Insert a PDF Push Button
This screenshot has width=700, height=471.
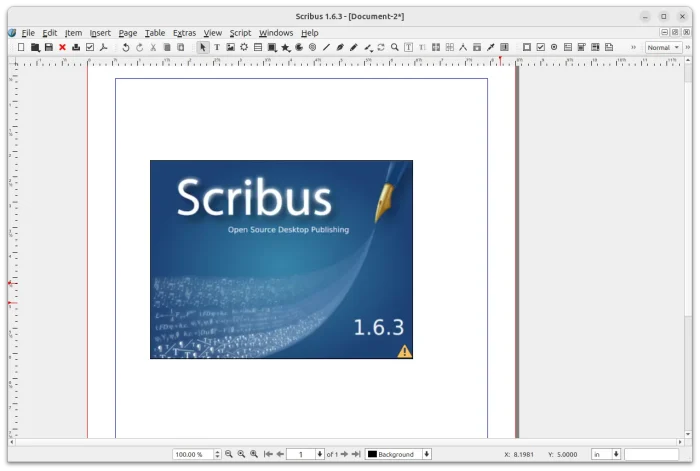[527, 47]
